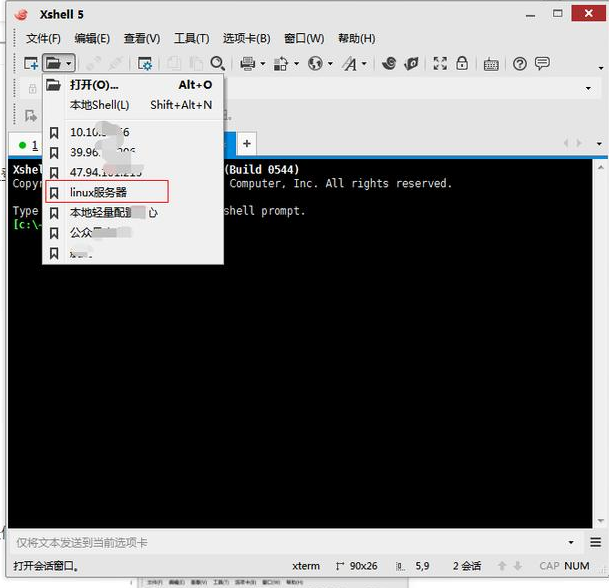
Task: Open the 文件(F) menu
Action: point(44,38)
